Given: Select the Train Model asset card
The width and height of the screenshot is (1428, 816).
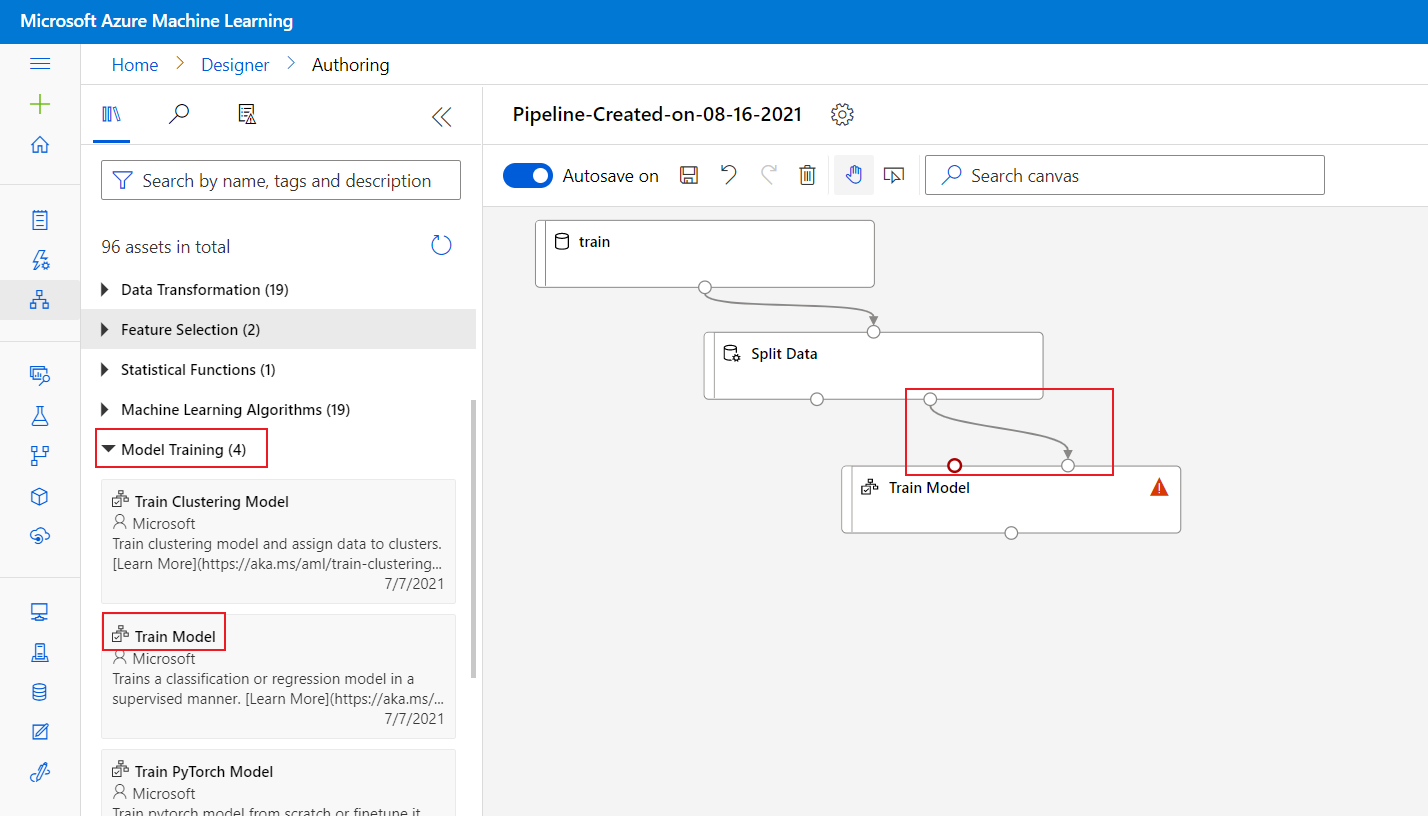Looking at the screenshot, I should (279, 676).
